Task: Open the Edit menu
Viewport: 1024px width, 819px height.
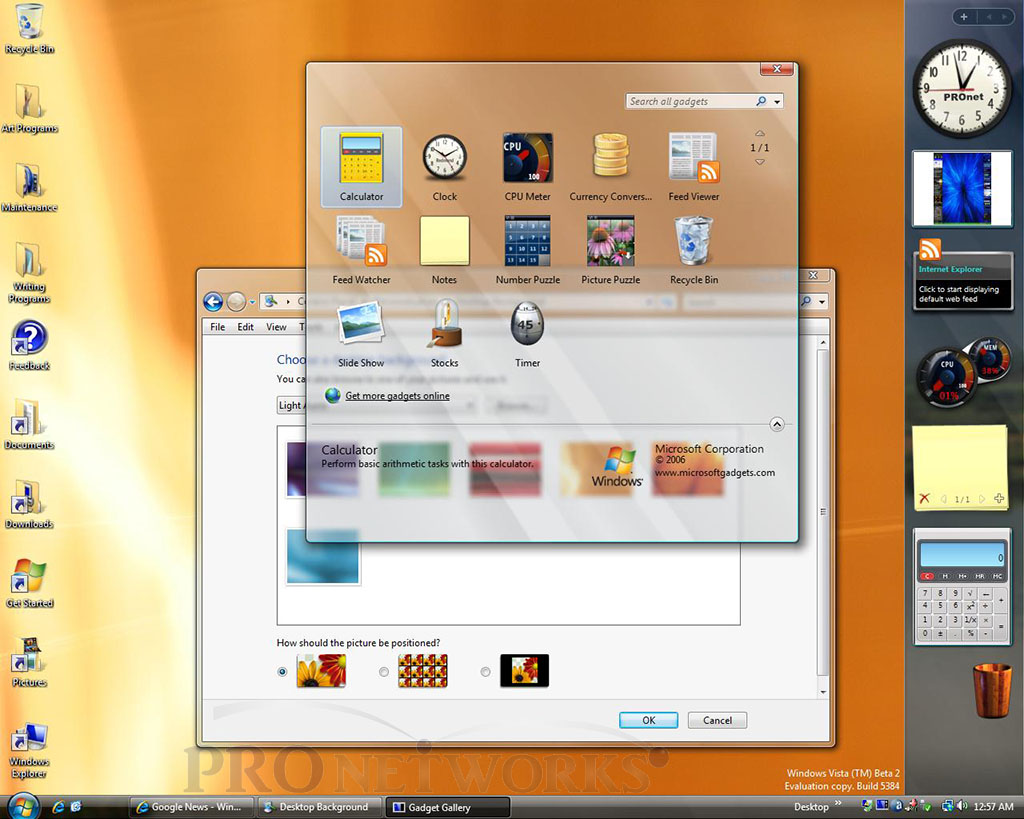Action: [245, 327]
